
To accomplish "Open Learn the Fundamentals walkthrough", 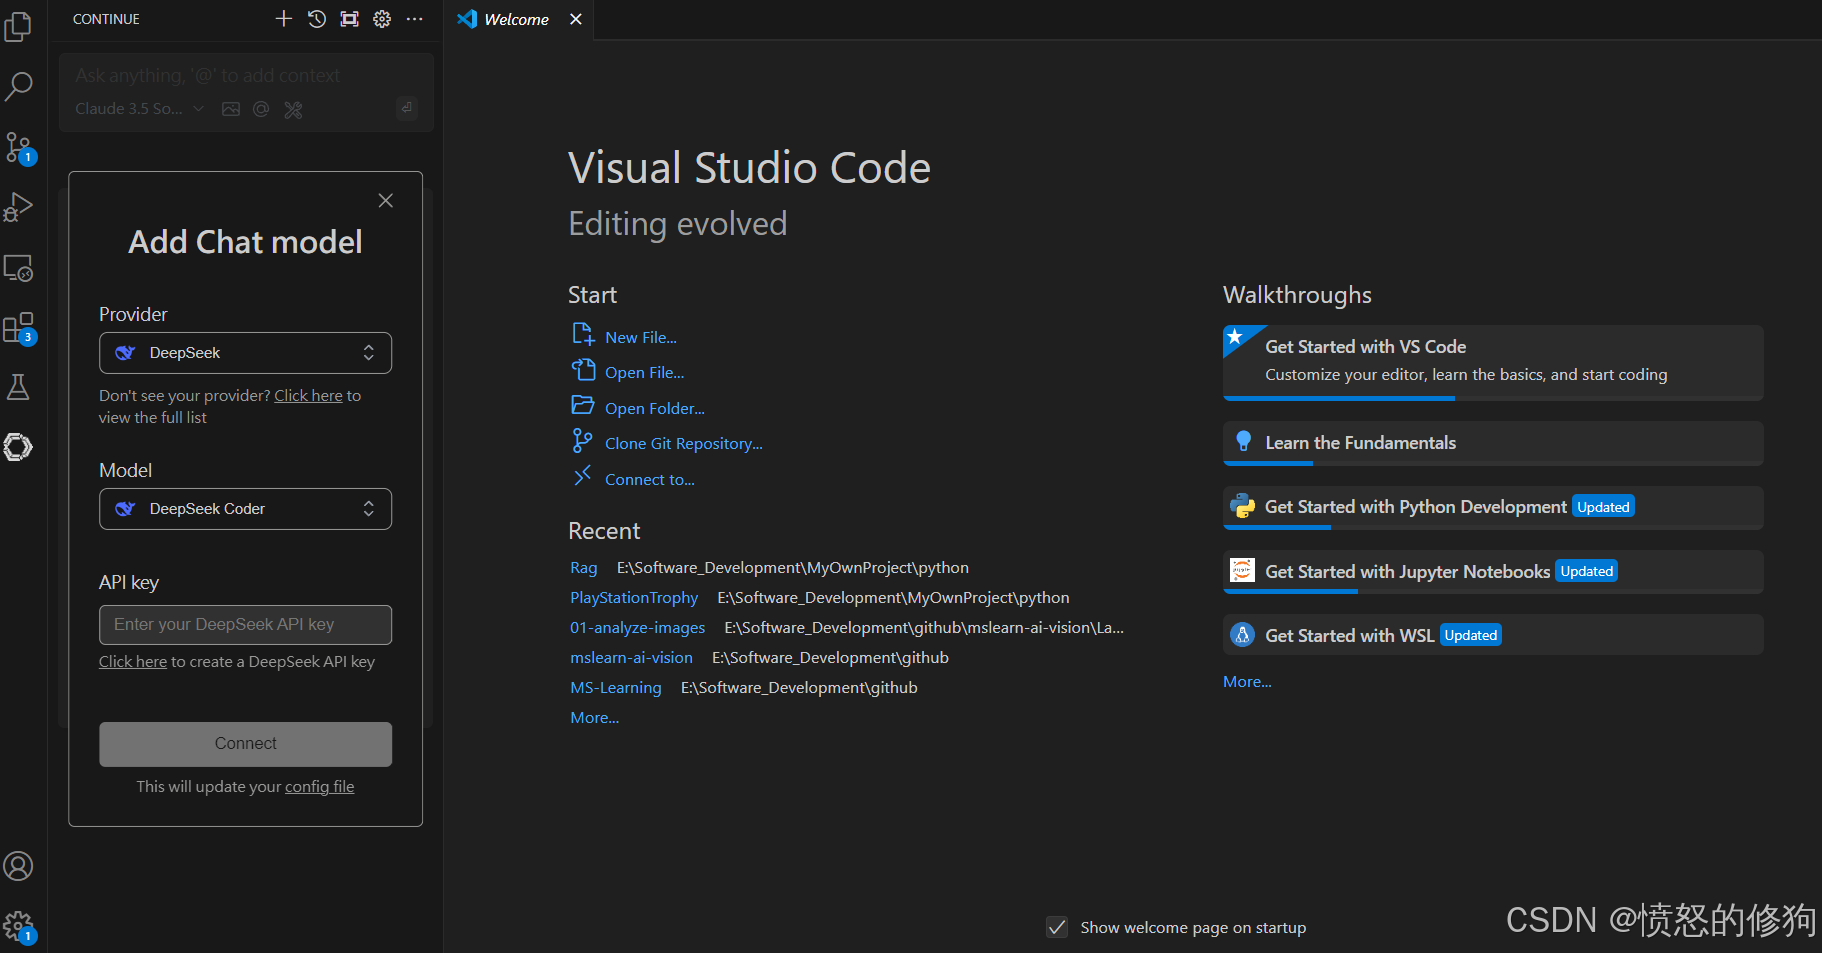I will click(x=1493, y=443).
